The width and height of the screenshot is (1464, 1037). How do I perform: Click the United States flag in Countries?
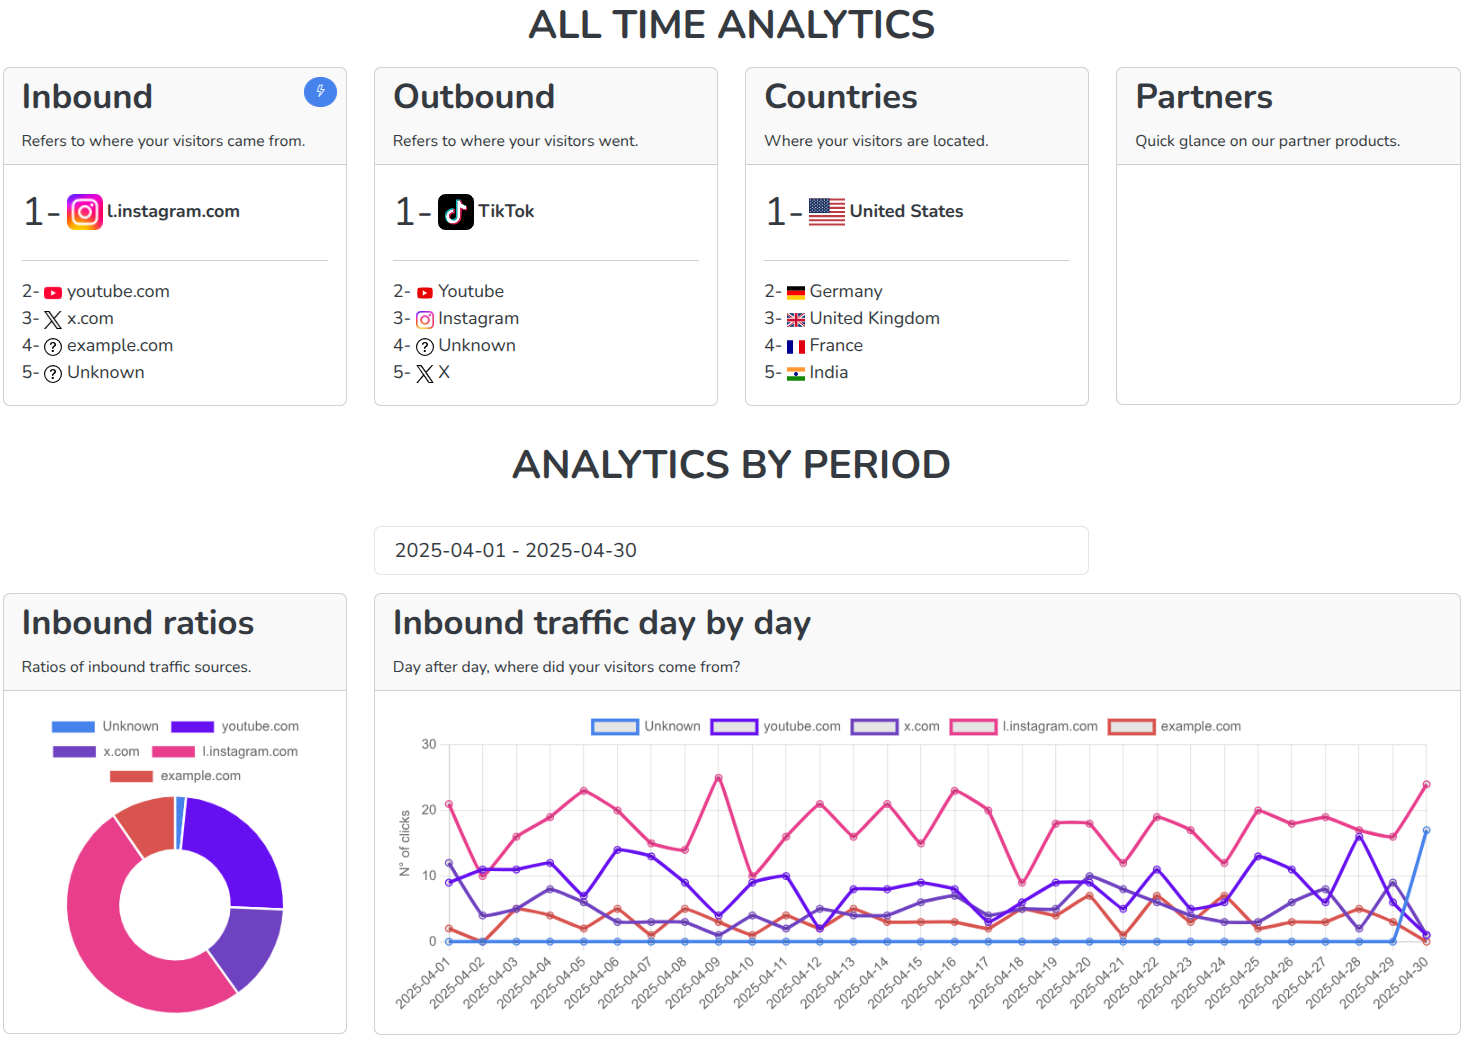825,211
